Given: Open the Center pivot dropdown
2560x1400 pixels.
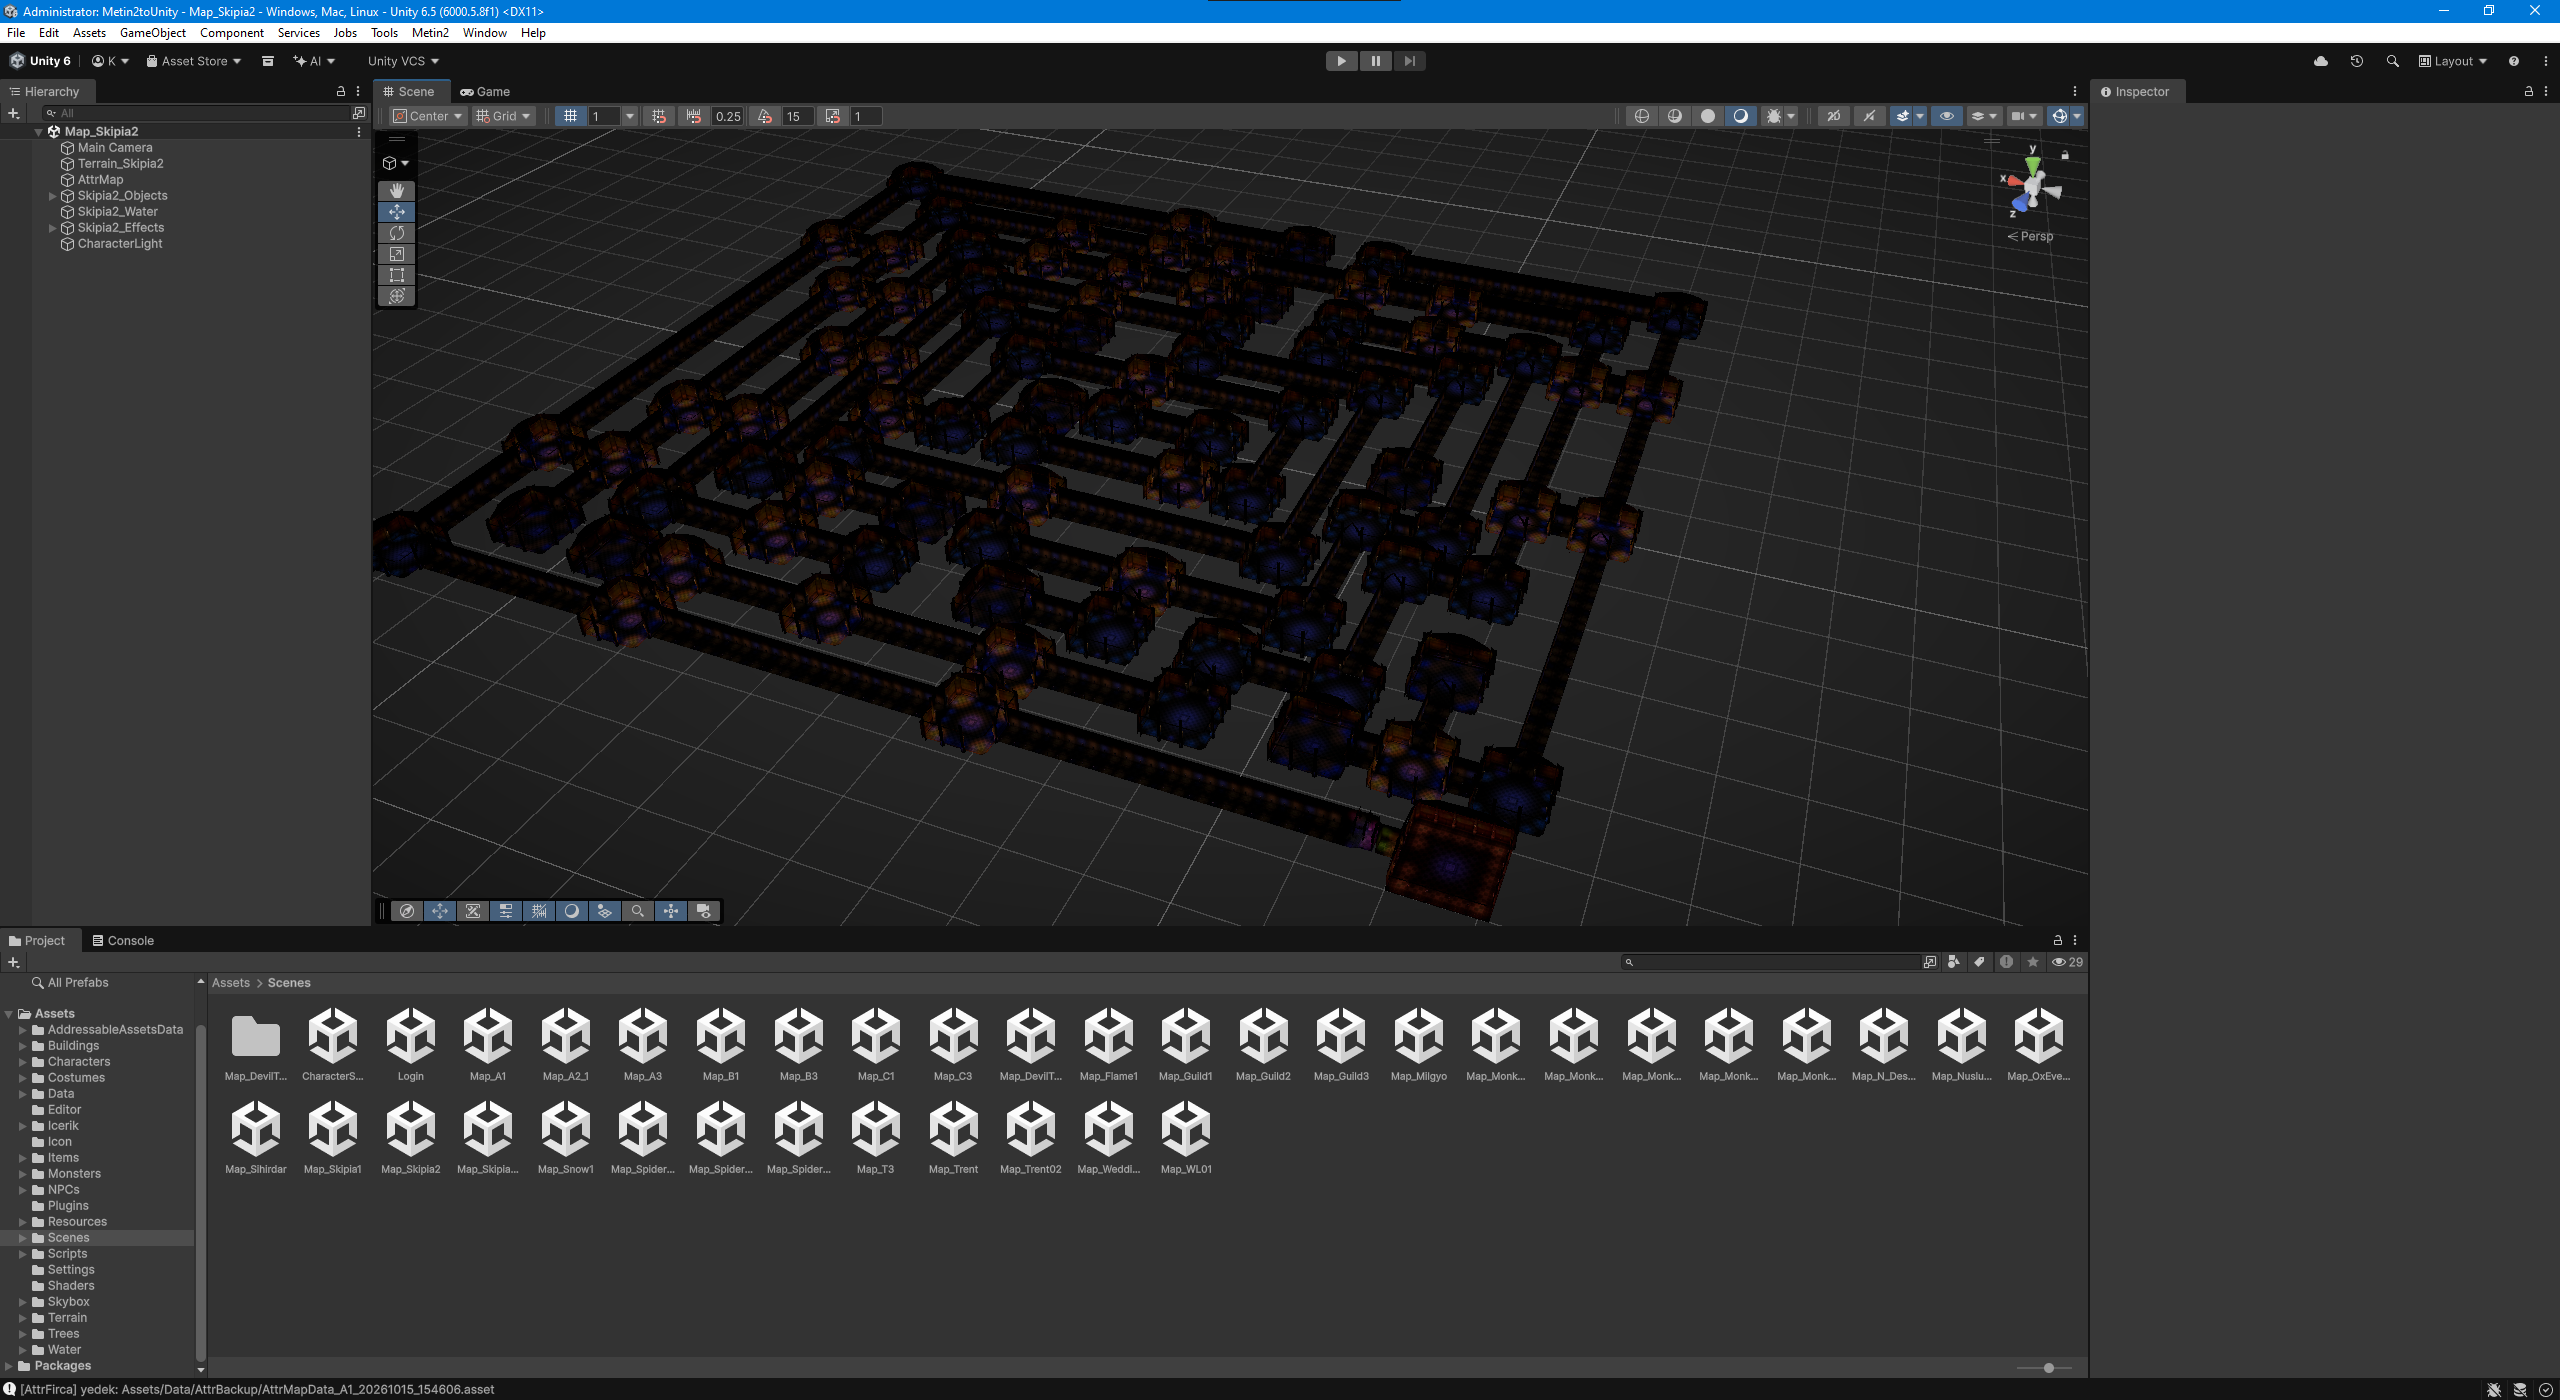Looking at the screenshot, I should pos(429,116).
